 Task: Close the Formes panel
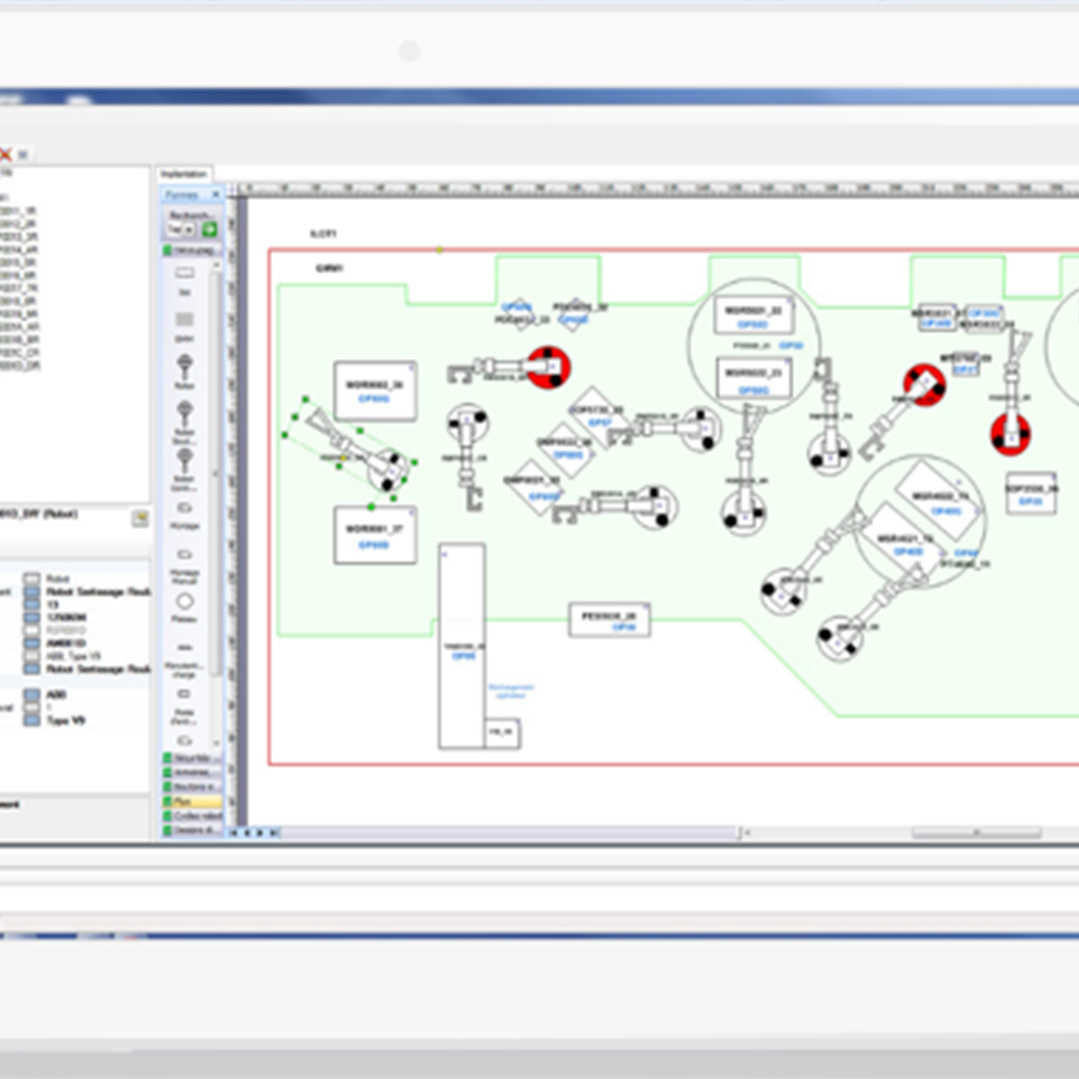point(215,195)
